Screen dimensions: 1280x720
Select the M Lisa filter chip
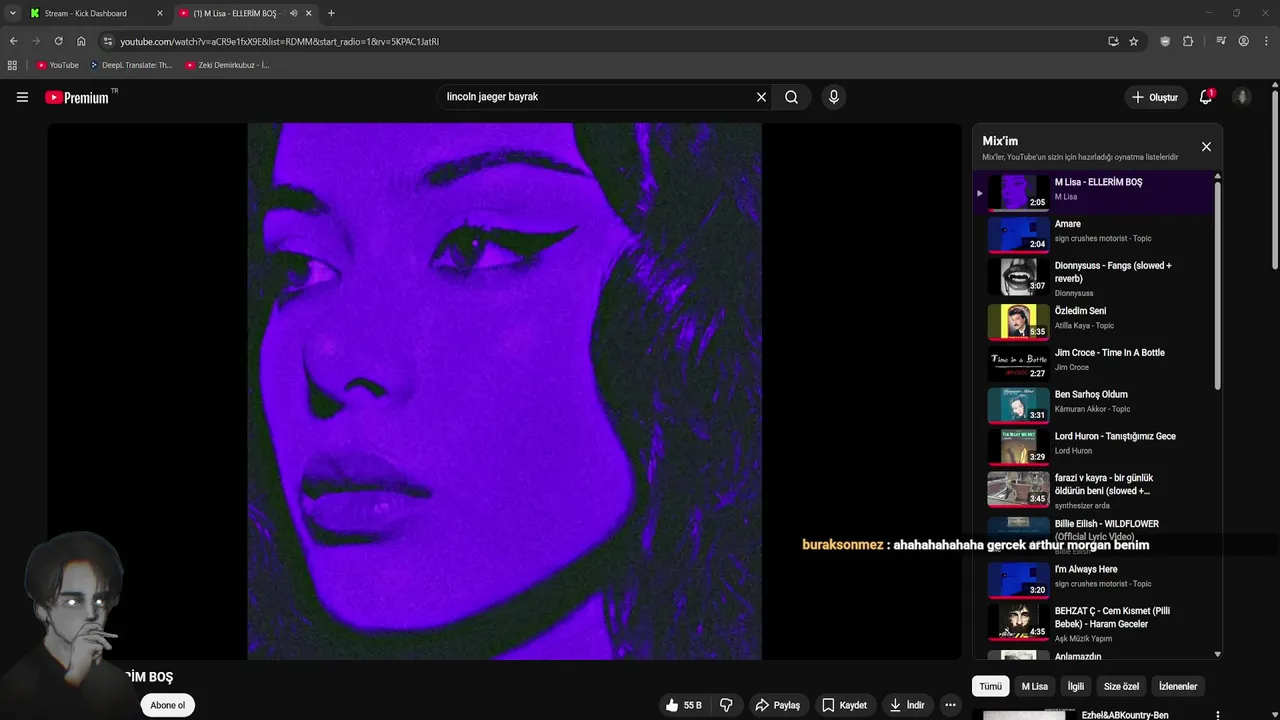tap(1034, 686)
